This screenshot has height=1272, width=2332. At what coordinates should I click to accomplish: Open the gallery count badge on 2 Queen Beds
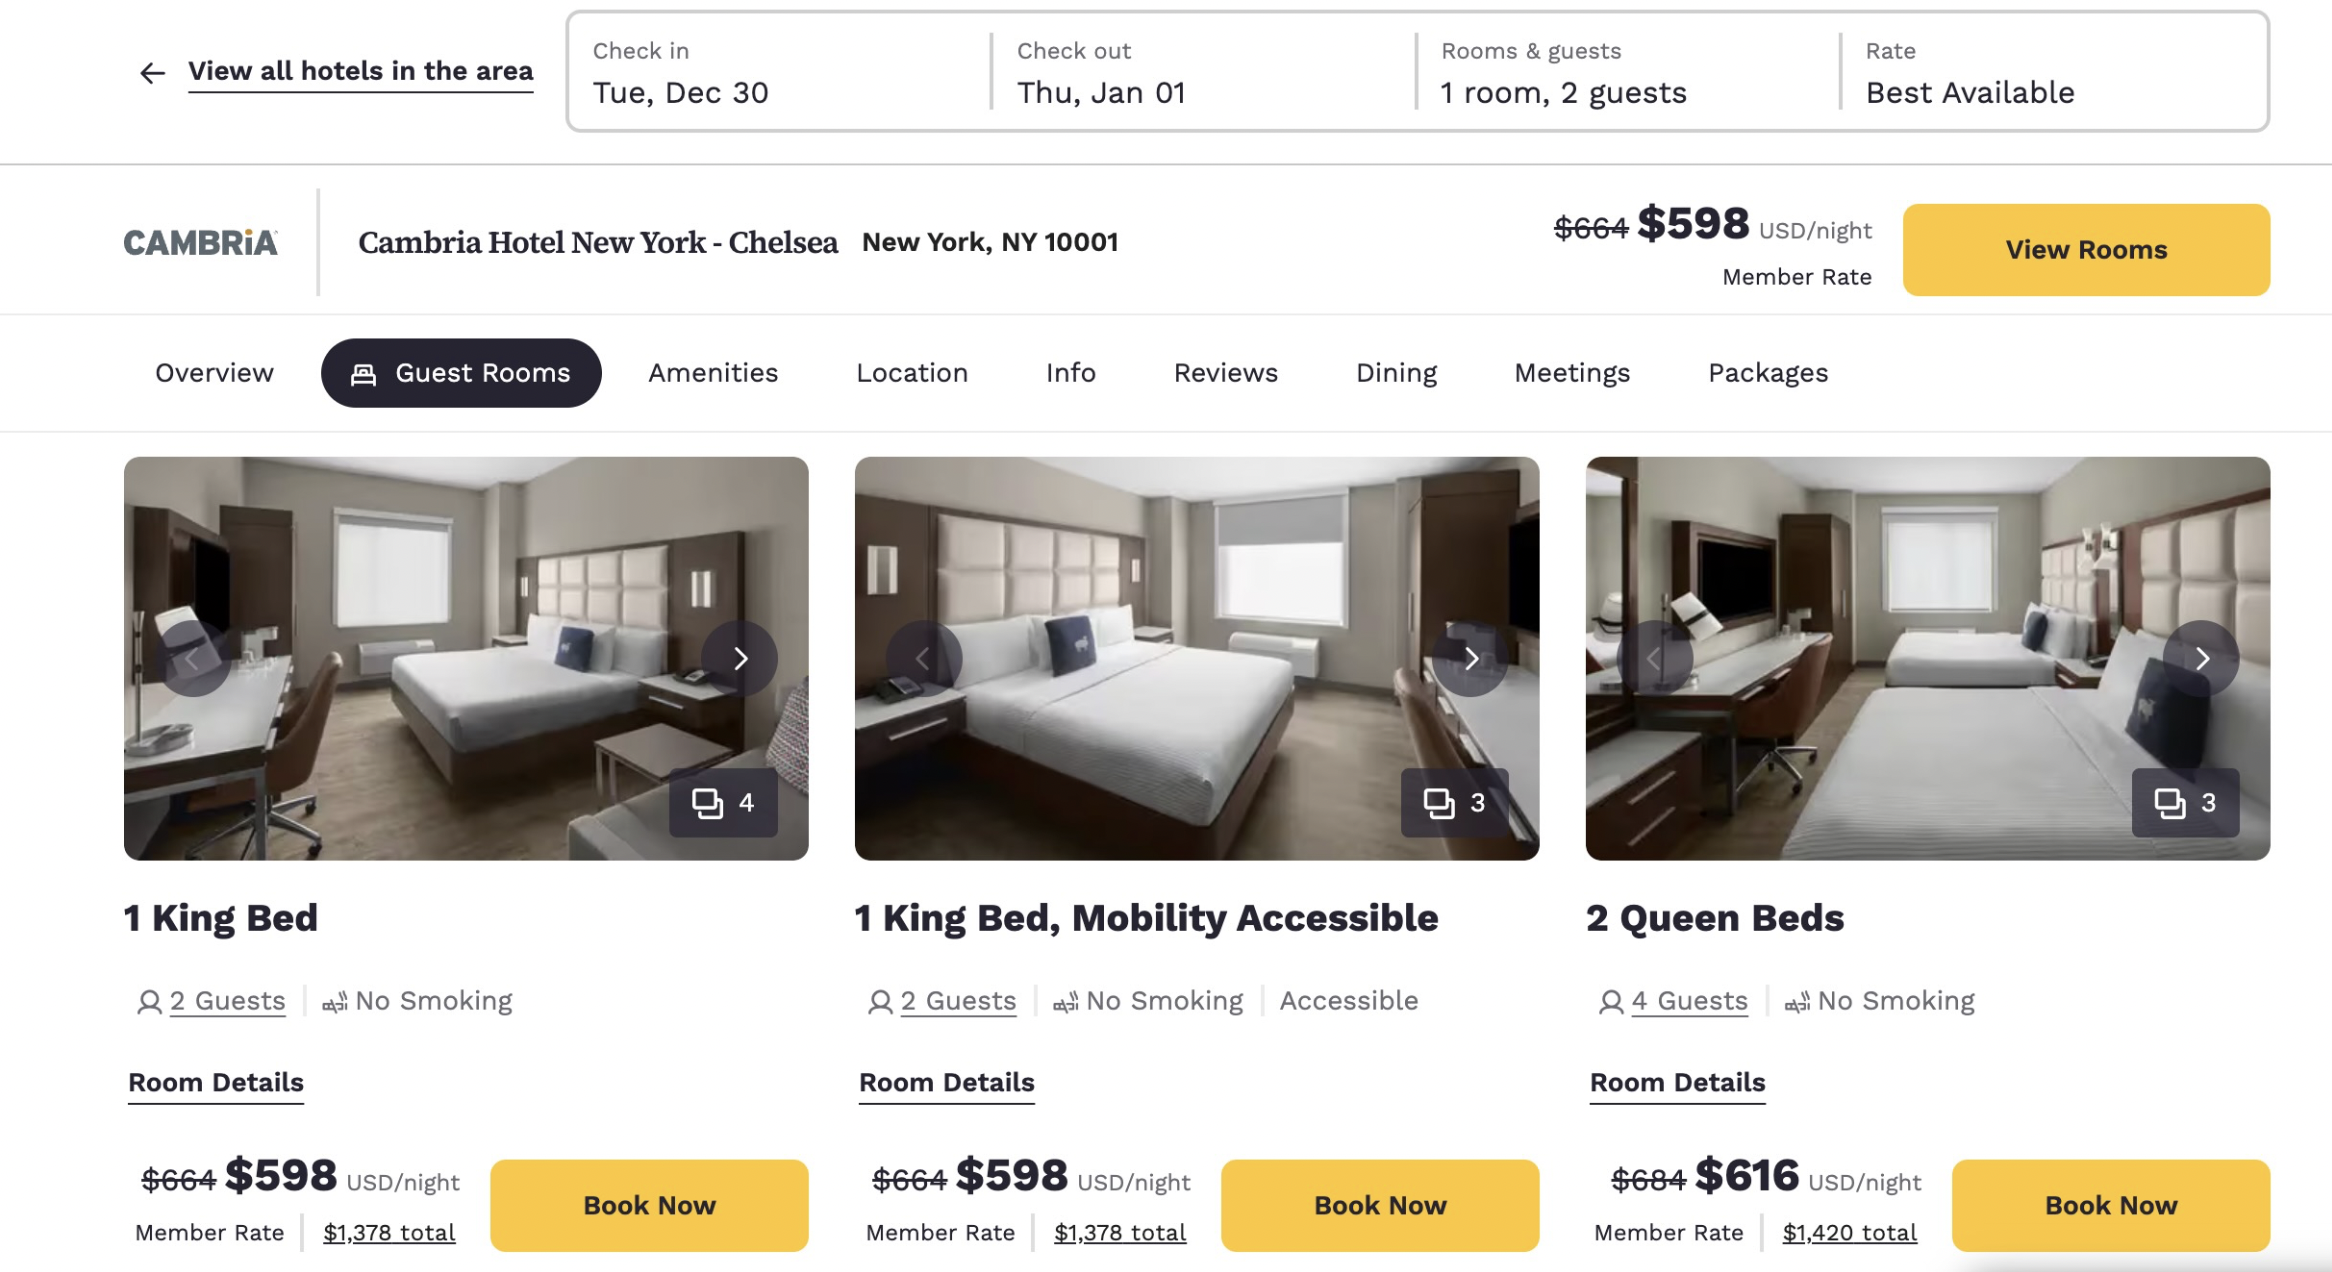coord(2185,803)
